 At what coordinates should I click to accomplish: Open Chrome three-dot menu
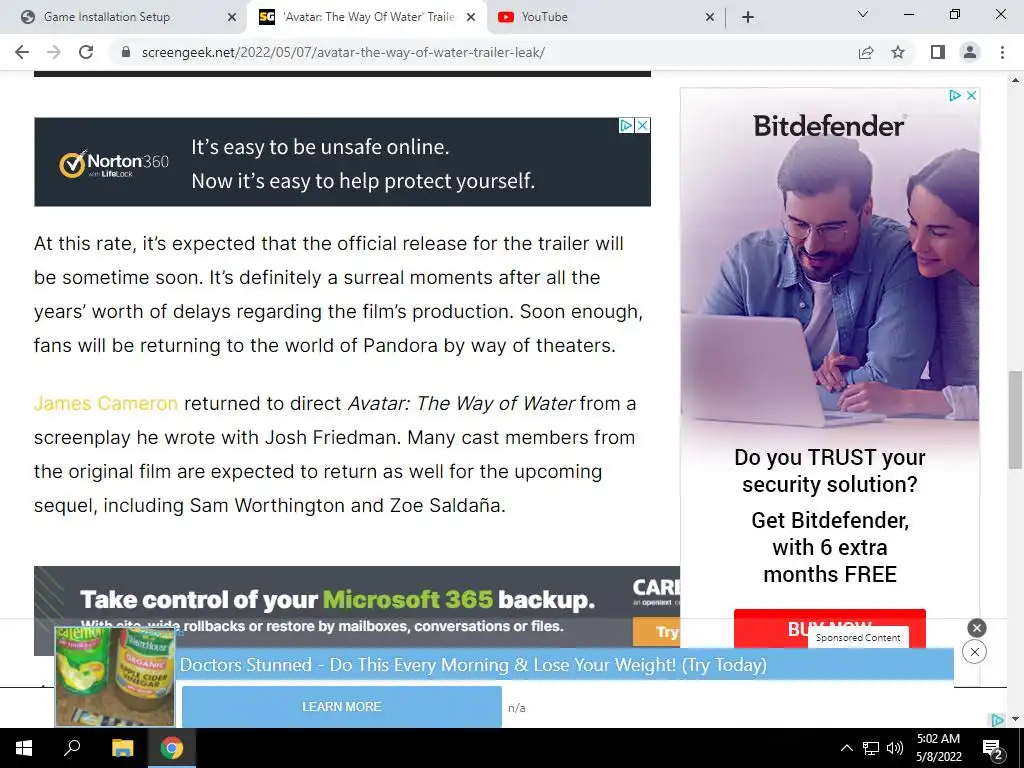[1002, 52]
